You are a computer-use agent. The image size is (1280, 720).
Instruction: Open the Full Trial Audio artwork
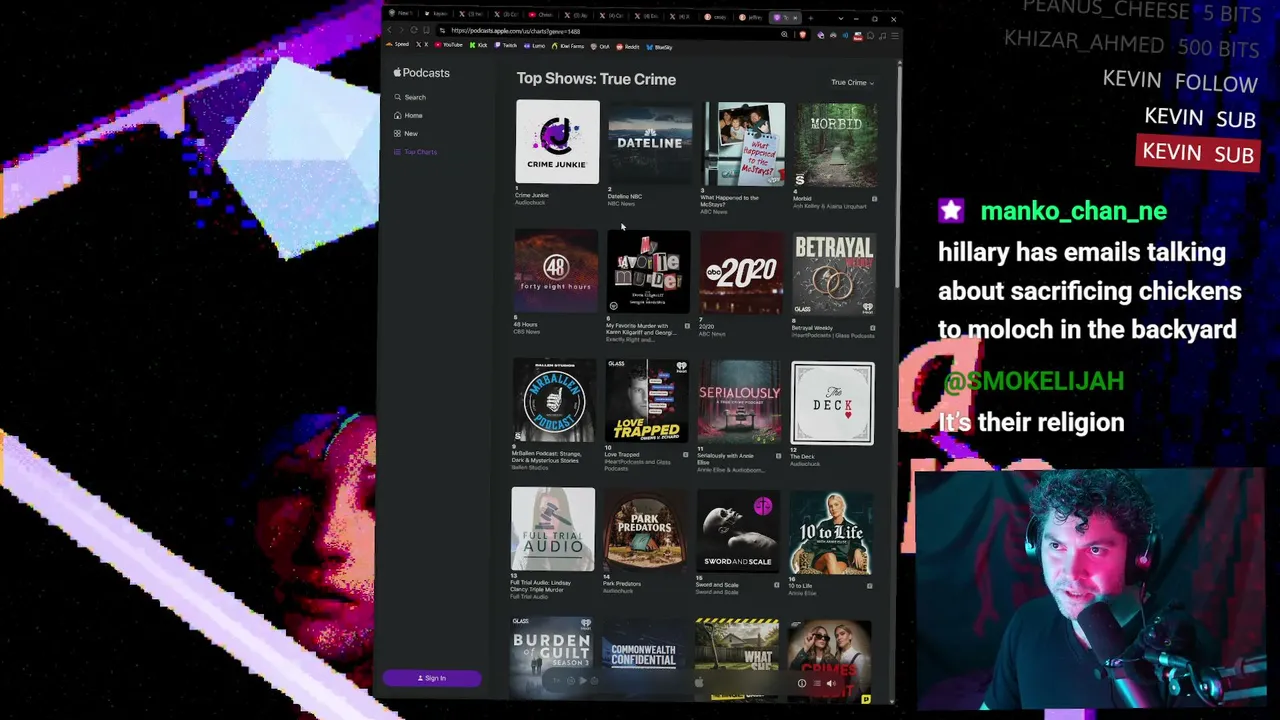pos(553,530)
